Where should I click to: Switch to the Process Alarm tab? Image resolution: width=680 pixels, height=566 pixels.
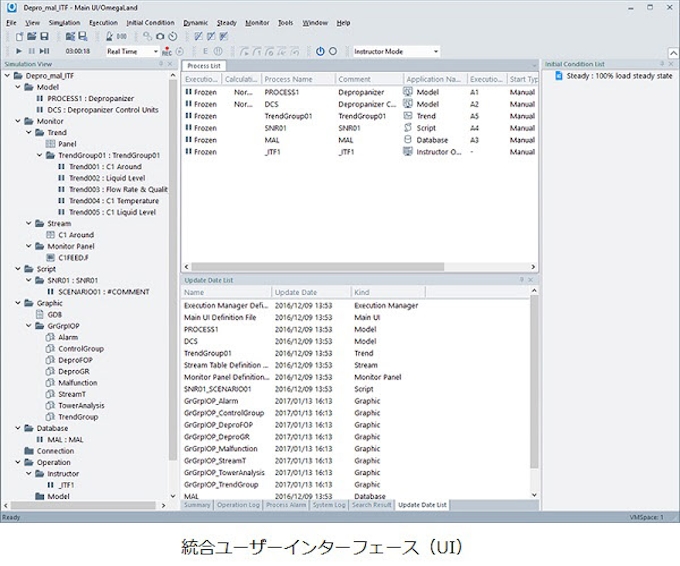coord(287,505)
